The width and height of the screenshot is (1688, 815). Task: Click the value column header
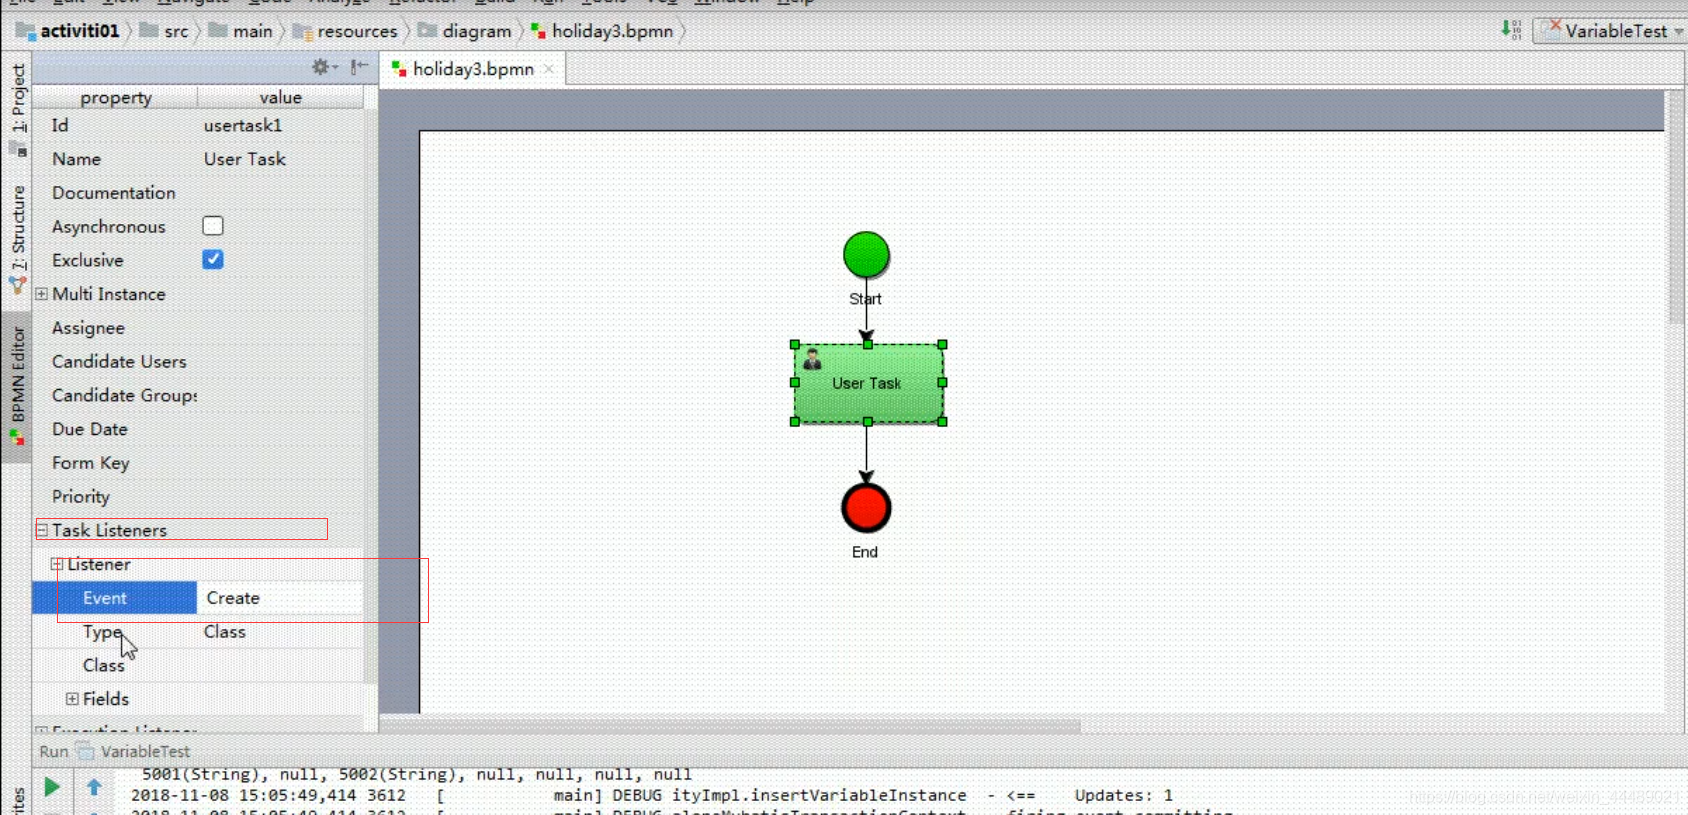[x=281, y=97]
